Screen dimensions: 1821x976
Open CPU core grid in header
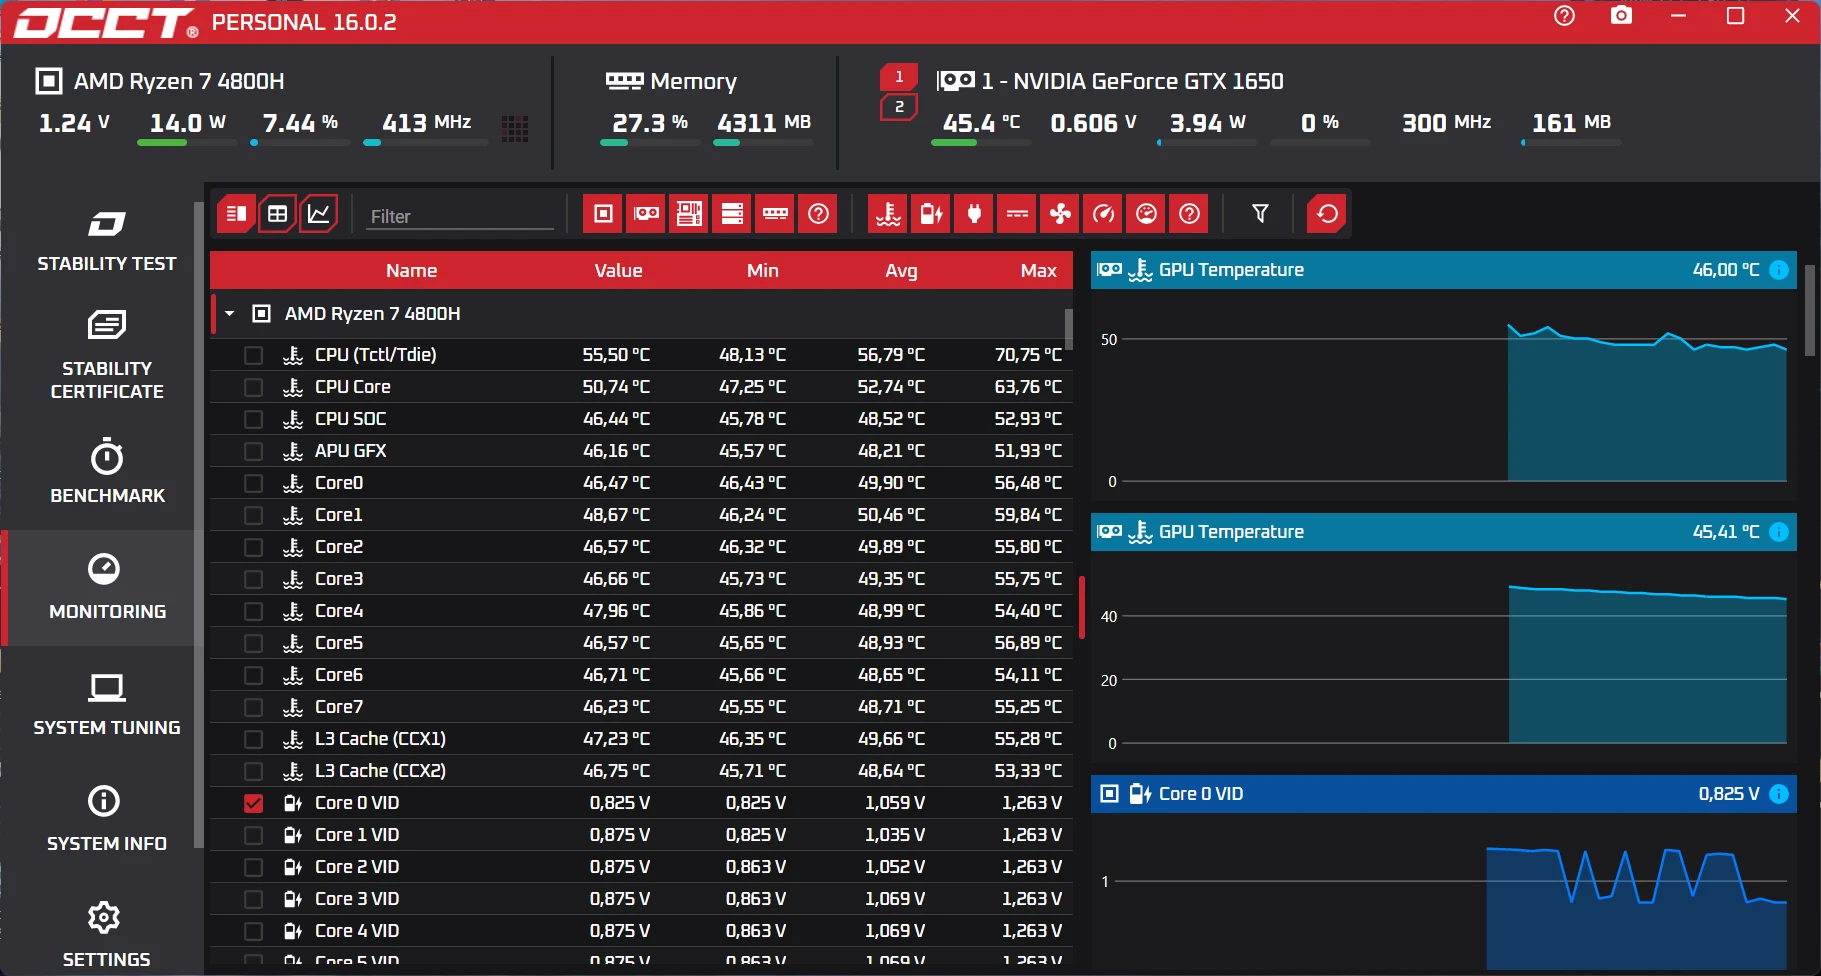(x=515, y=128)
